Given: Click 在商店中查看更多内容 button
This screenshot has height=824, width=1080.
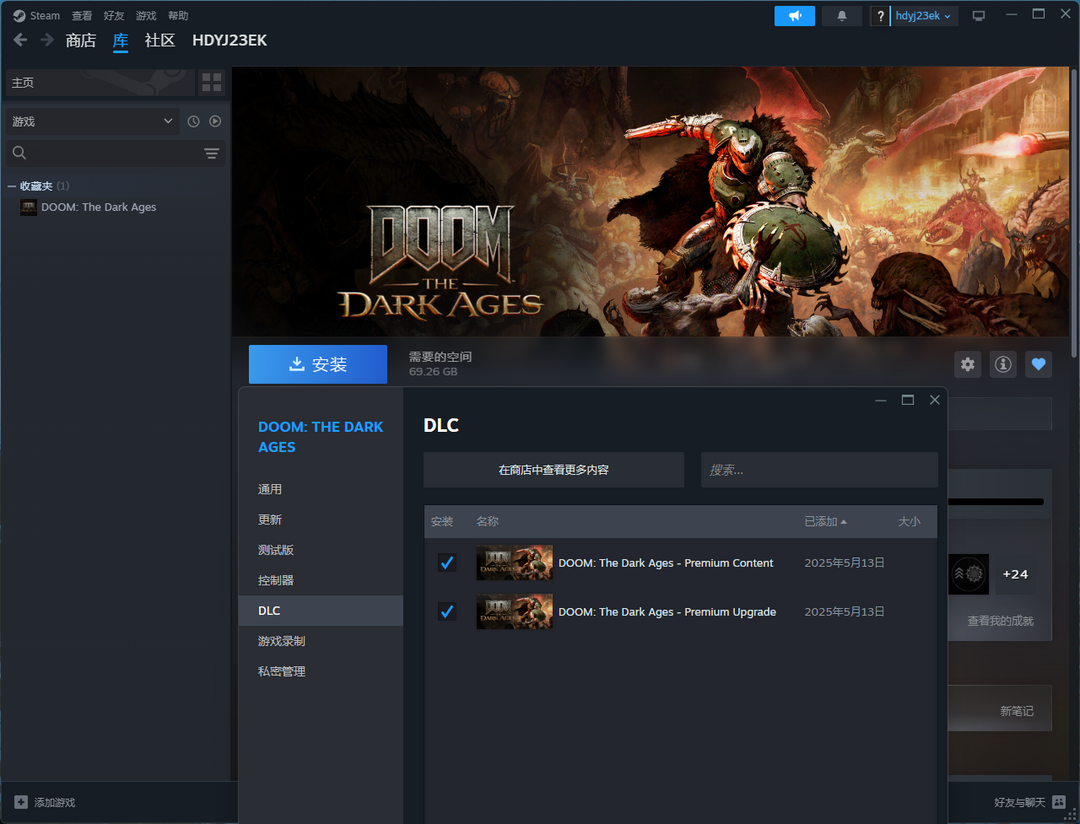Looking at the screenshot, I should pos(554,470).
